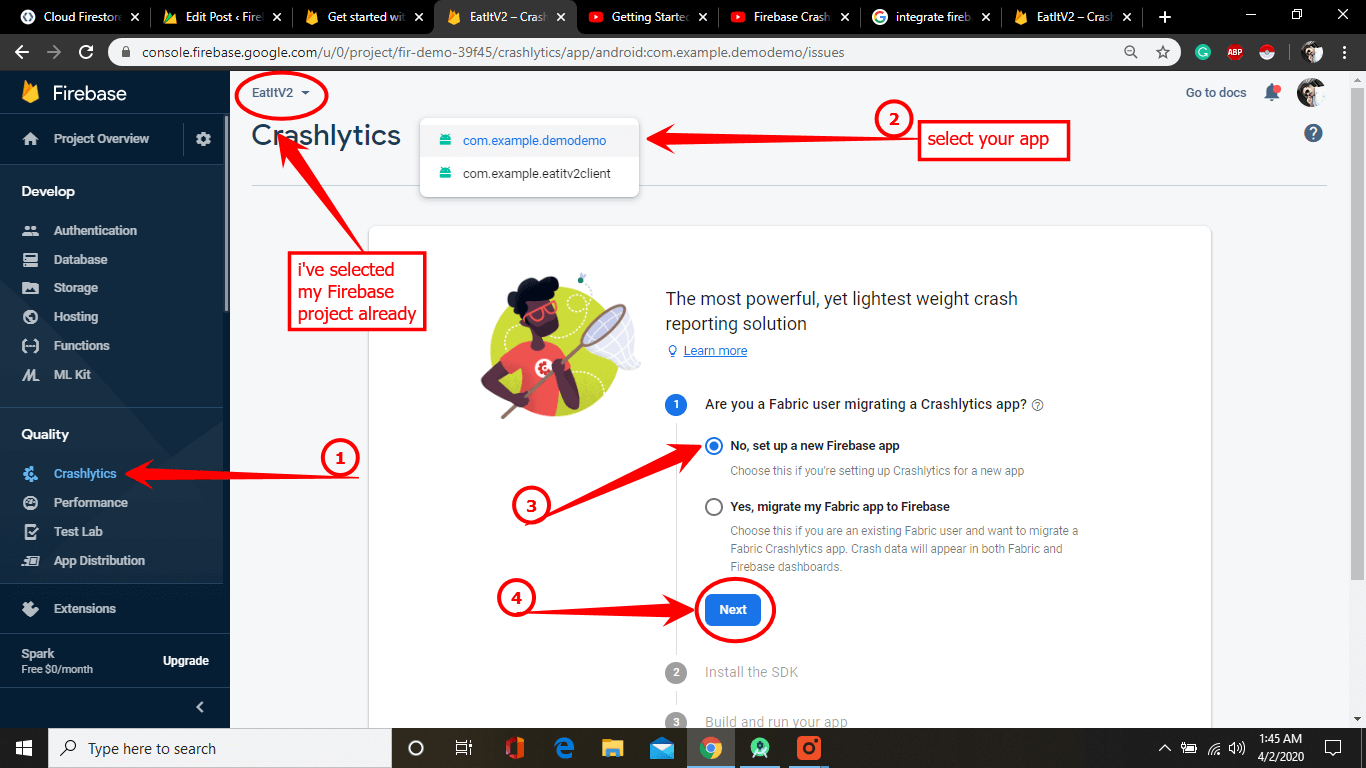Screen dimensions: 1366x768
Task: Click Go to docs link
Action: 1216,93
